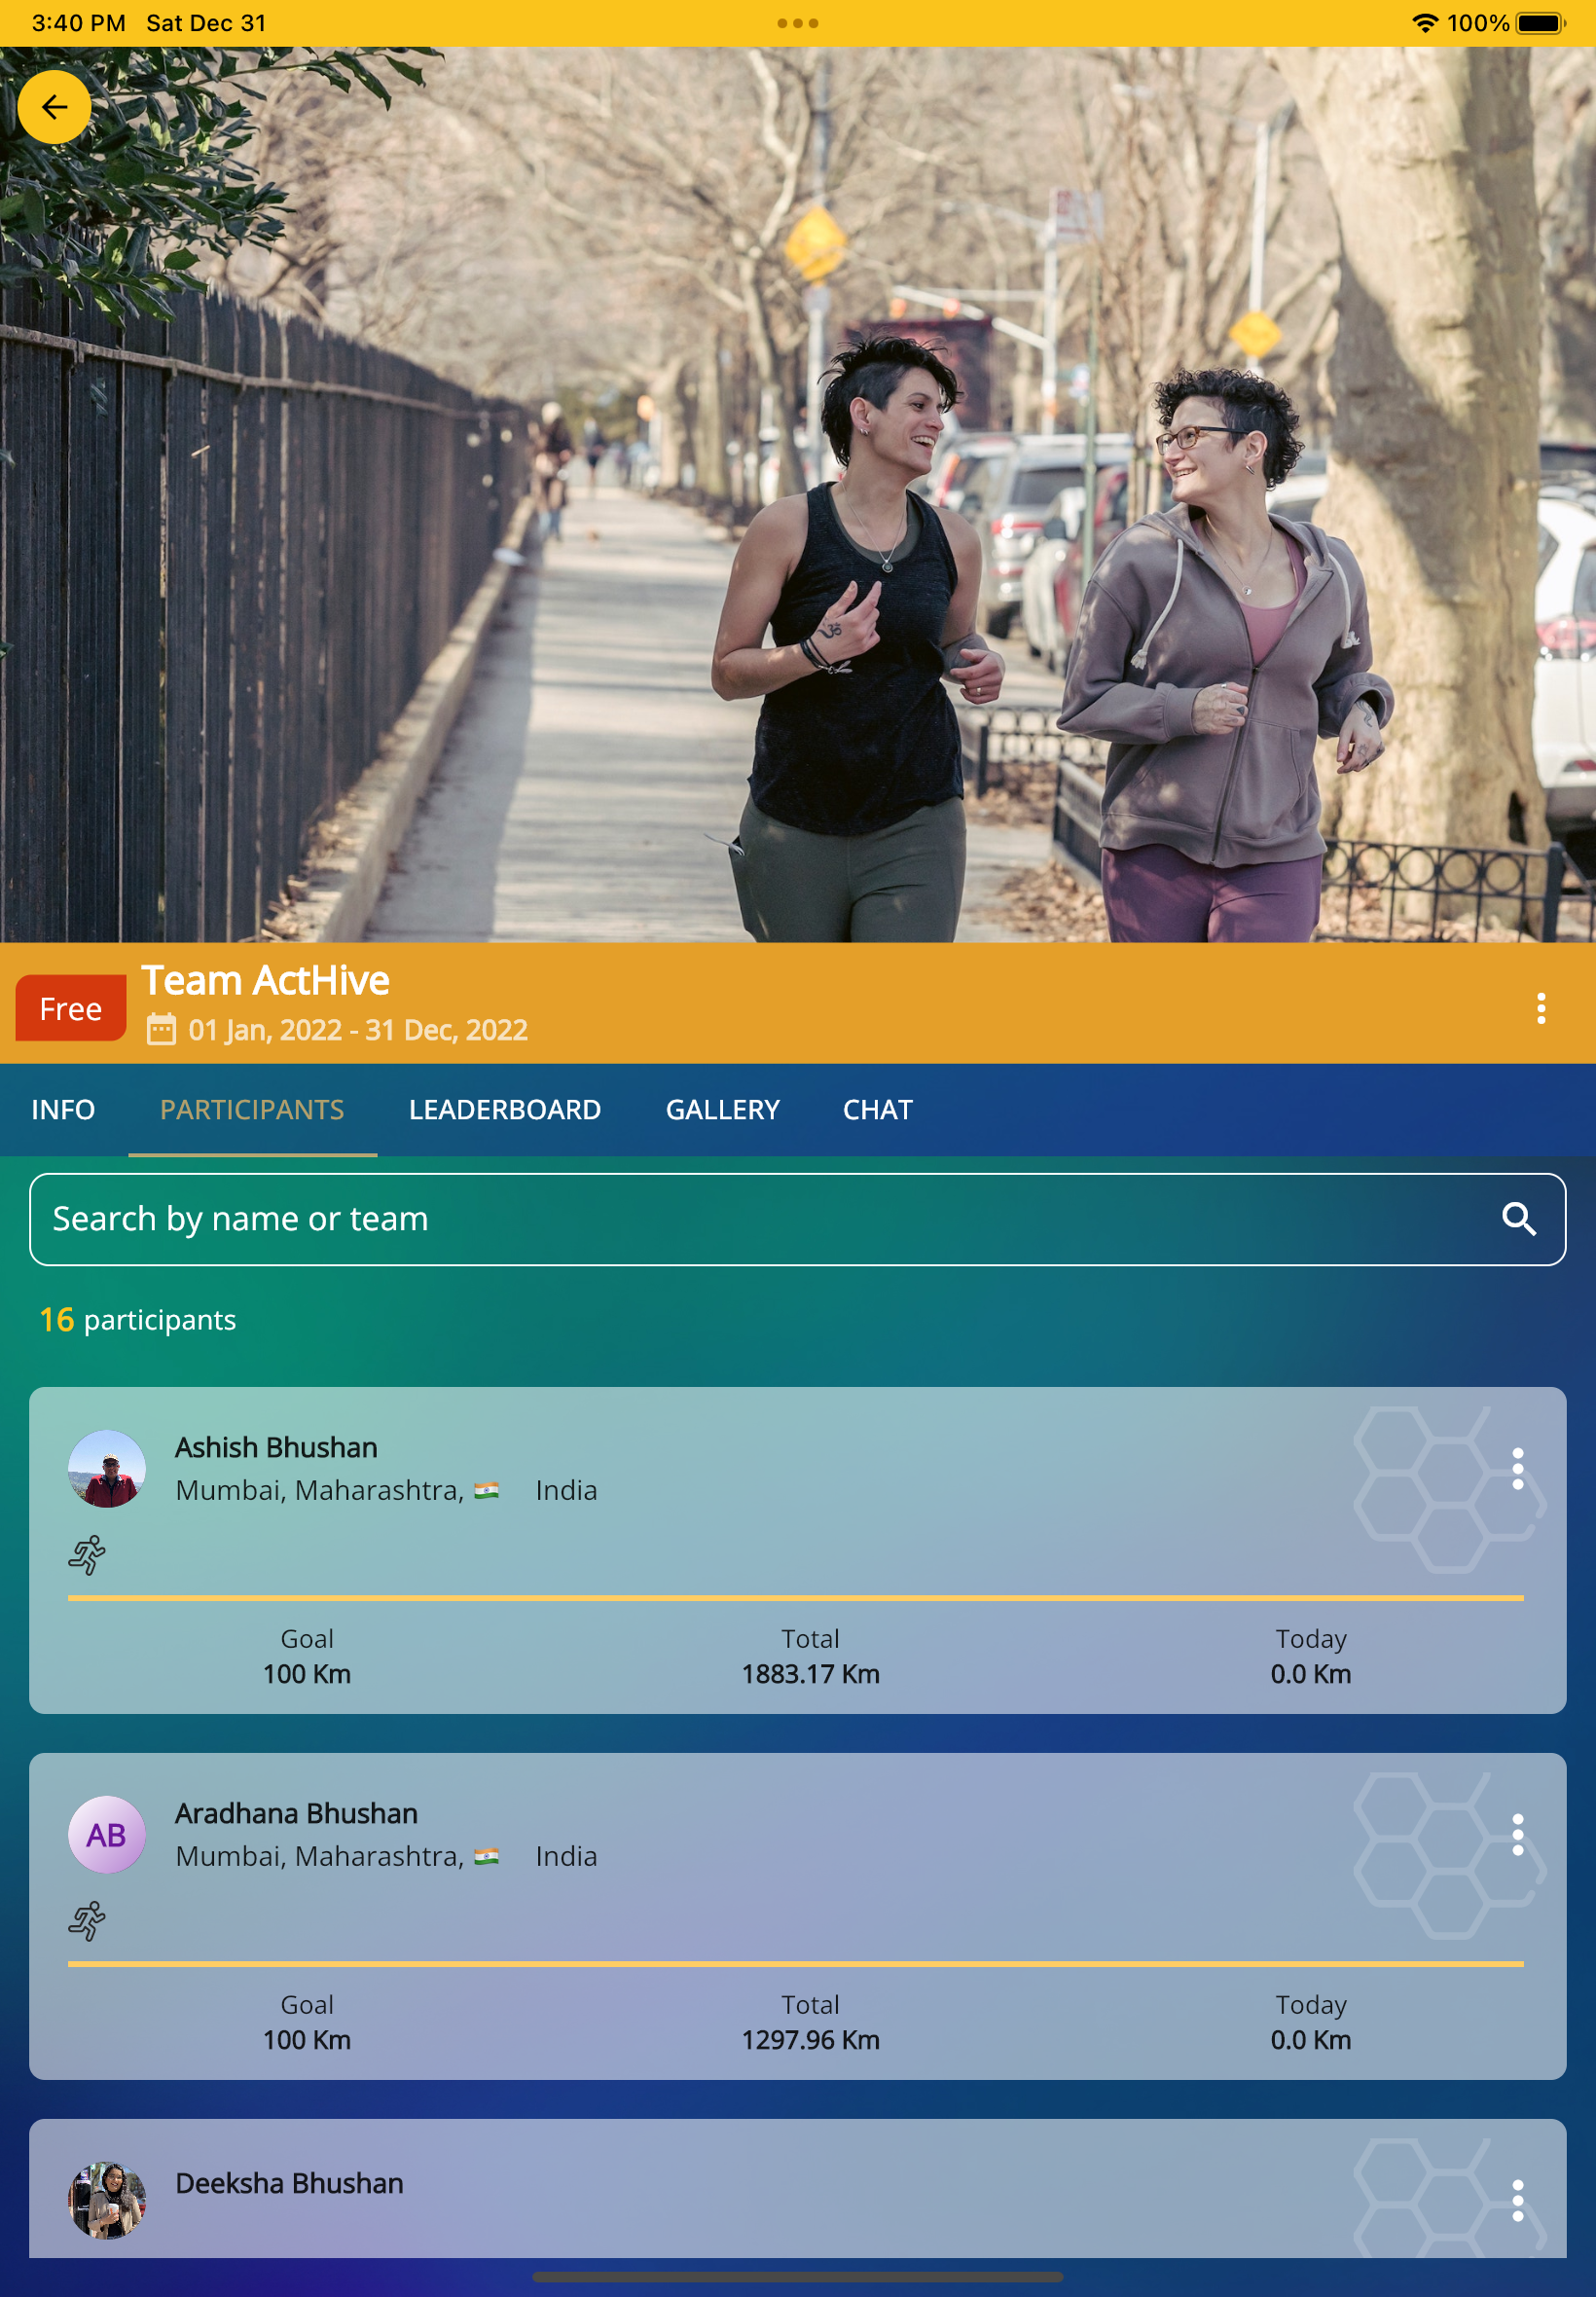Tap the running icon on Aradhana Bhushan's card
Image resolution: width=1596 pixels, height=2297 pixels.
point(87,1921)
